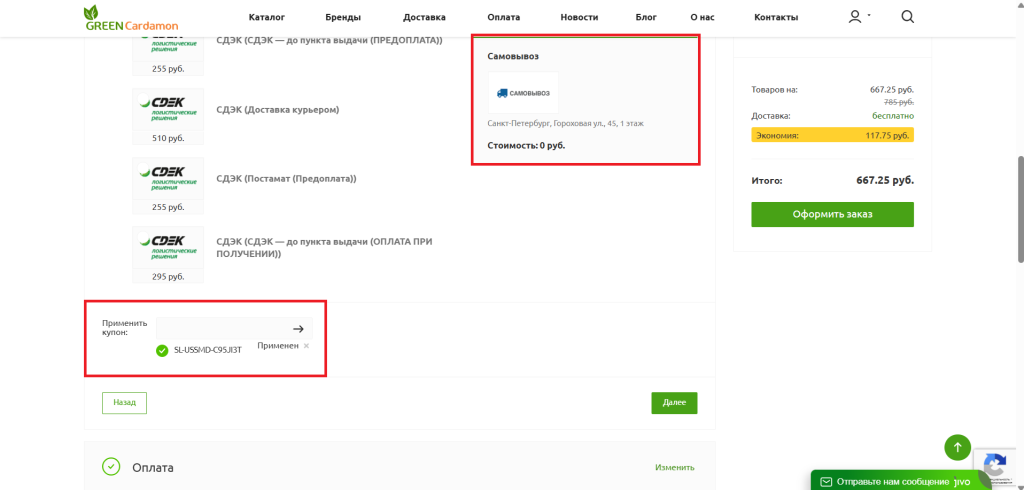Image resolution: width=1024 pixels, height=490 pixels.
Task: Click the crossed-out 785 руб. price
Action: 899,102
